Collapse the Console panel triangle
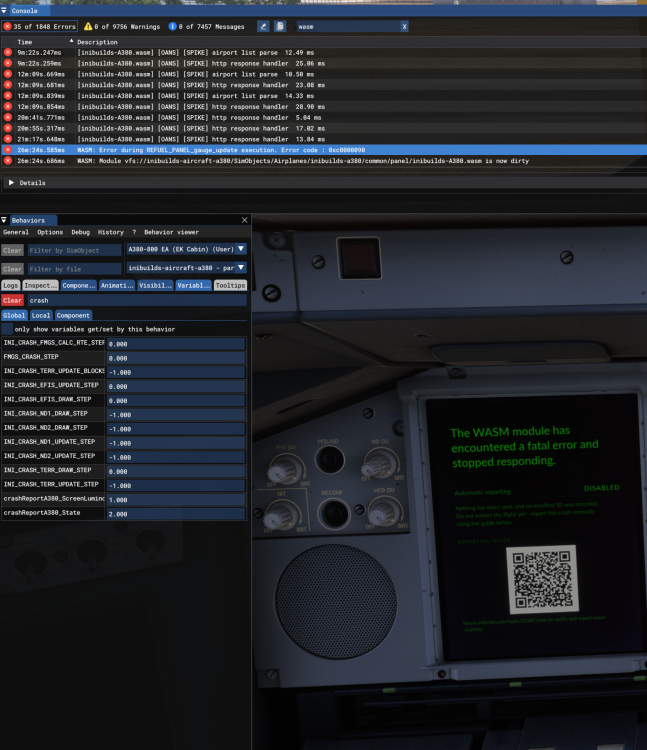This screenshot has height=750, width=647. 4,10
